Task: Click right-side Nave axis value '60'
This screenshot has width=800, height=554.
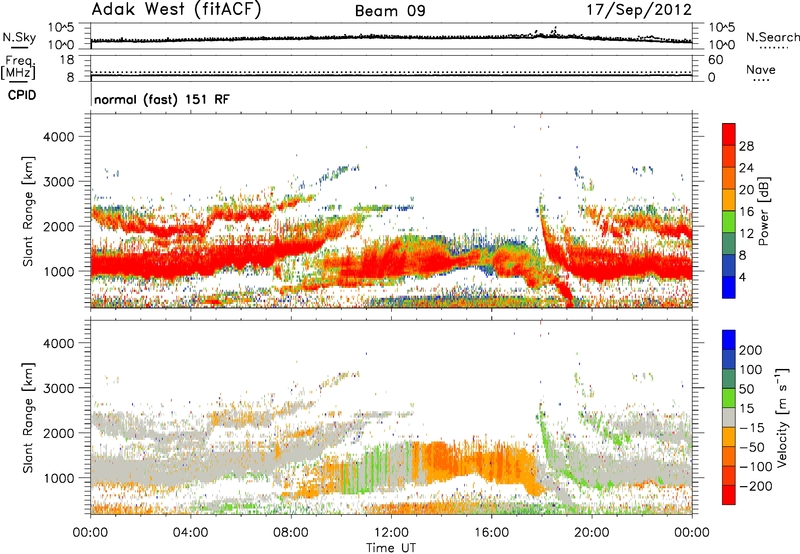Action: tap(715, 60)
